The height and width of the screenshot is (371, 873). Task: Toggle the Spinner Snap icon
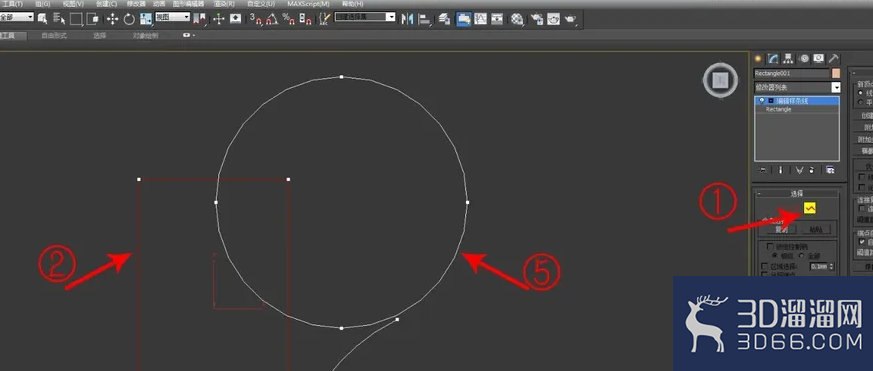(x=305, y=19)
